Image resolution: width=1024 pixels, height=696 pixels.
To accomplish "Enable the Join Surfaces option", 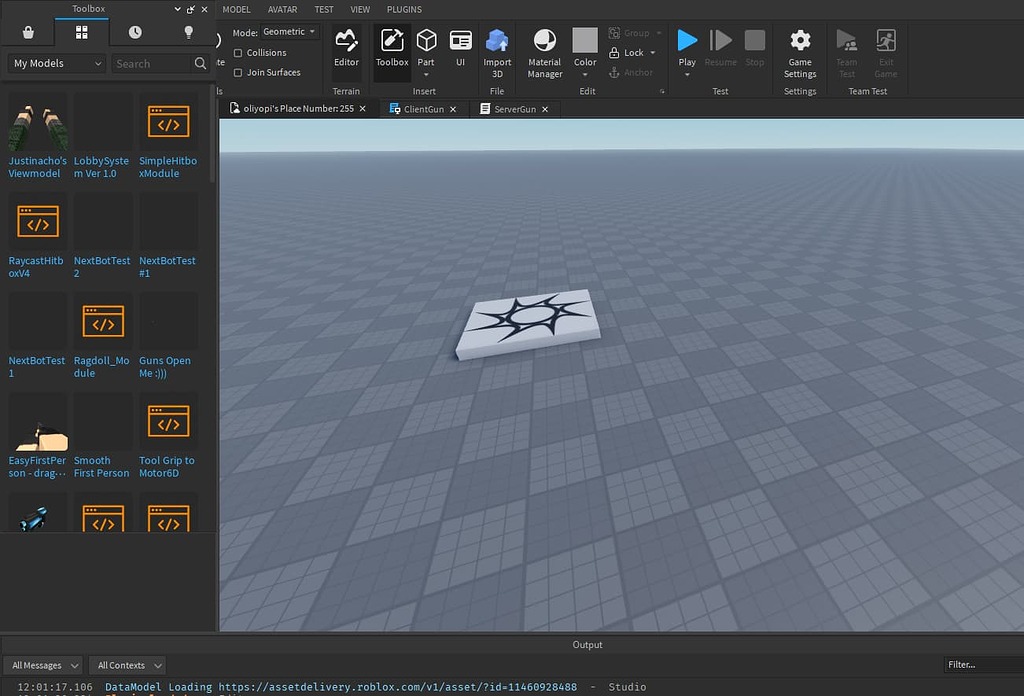I will tap(239, 72).
